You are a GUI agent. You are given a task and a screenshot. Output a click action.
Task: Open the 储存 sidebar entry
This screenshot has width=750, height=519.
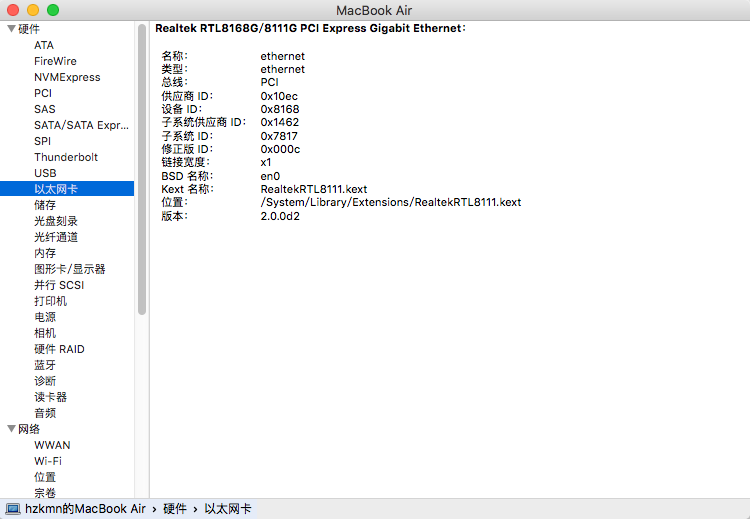[x=45, y=205]
